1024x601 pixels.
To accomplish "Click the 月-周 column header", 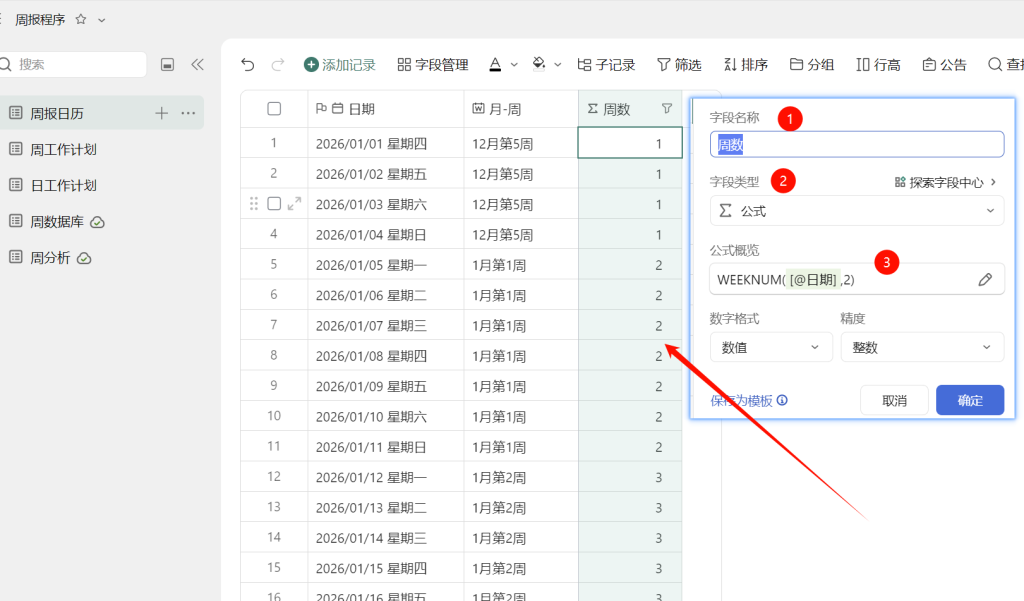I will click(x=521, y=109).
